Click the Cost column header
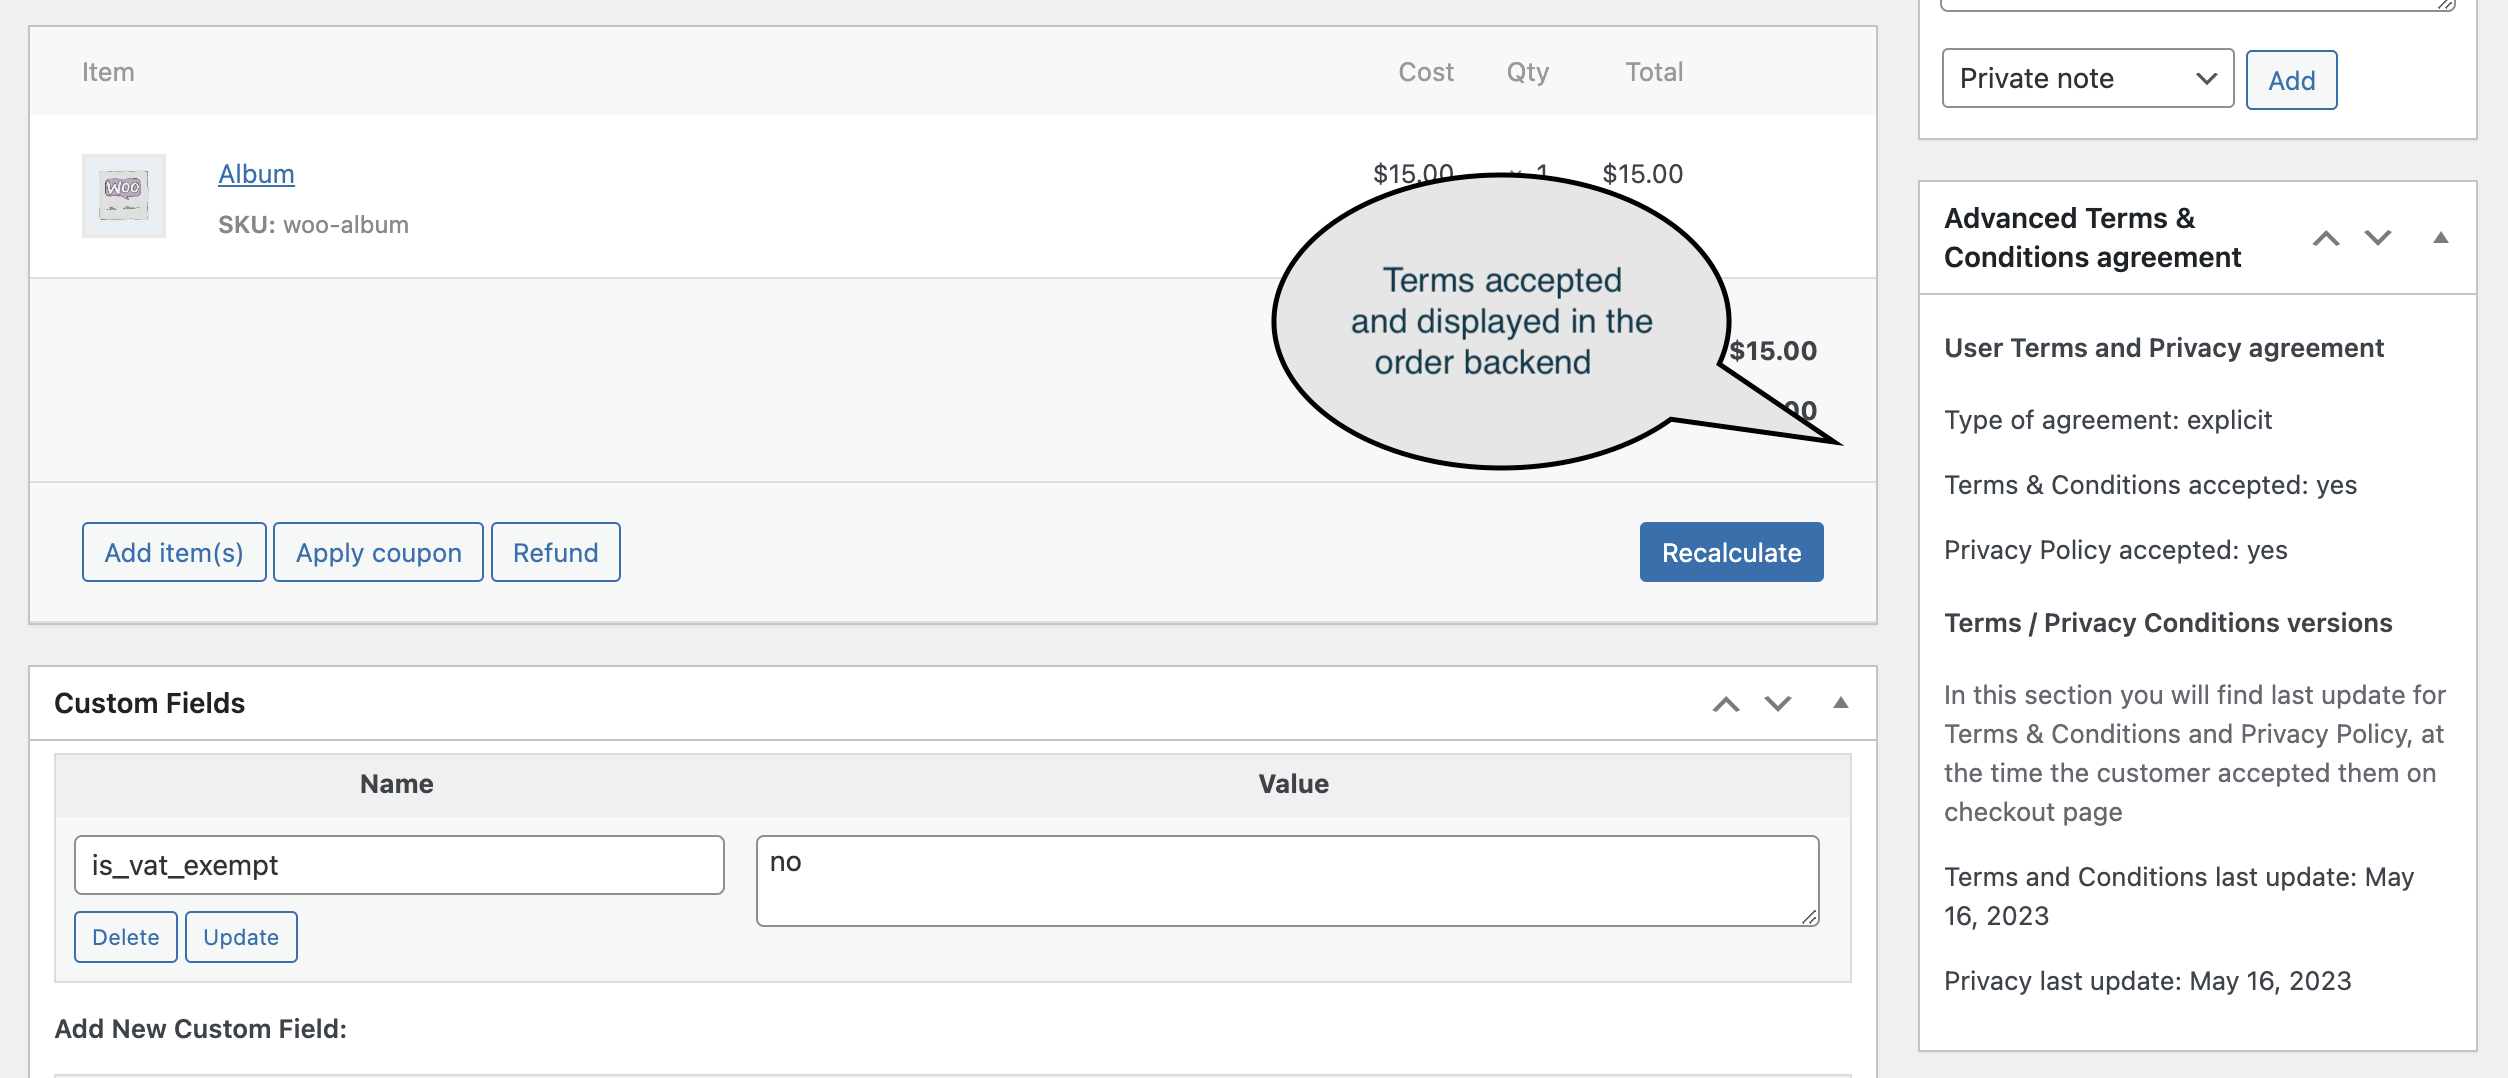Viewport: 2508px width, 1078px height. [x=1426, y=72]
